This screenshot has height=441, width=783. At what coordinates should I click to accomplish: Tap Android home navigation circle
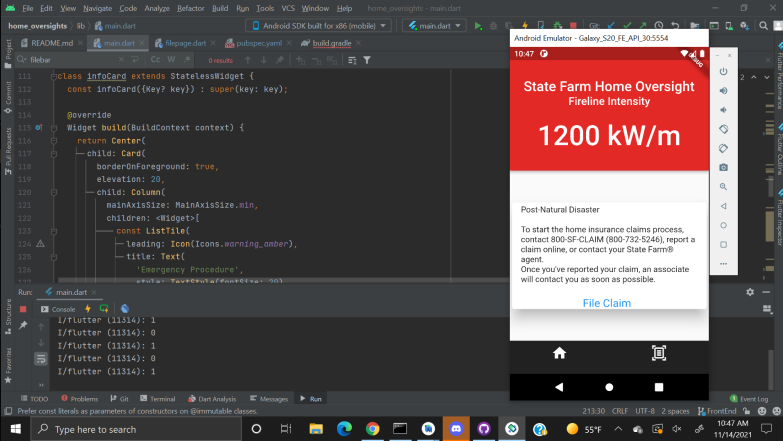[609, 387]
